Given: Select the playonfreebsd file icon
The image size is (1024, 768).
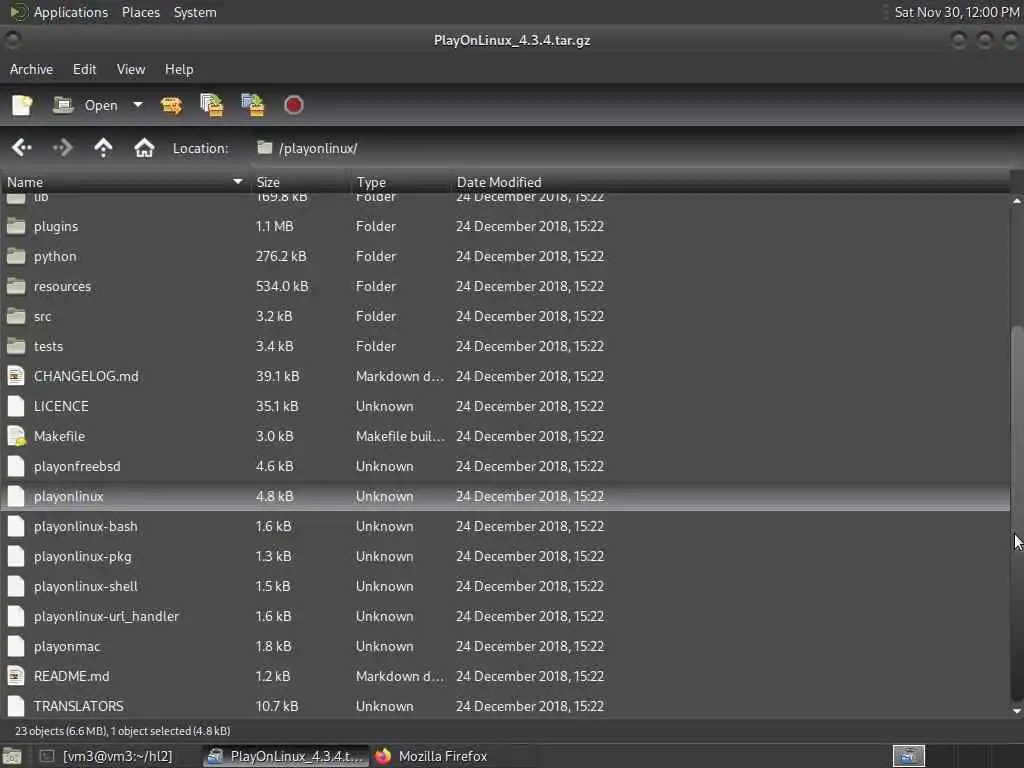Looking at the screenshot, I should (x=16, y=466).
